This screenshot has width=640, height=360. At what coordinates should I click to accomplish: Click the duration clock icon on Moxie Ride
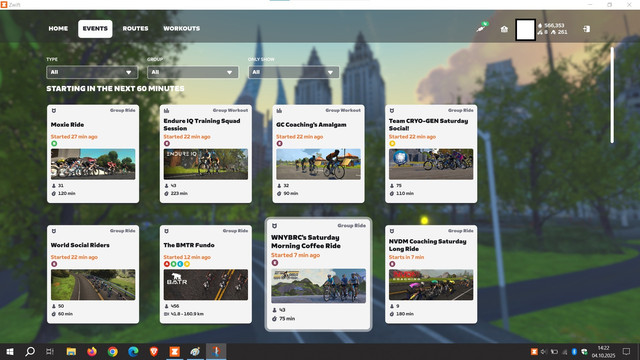53,193
